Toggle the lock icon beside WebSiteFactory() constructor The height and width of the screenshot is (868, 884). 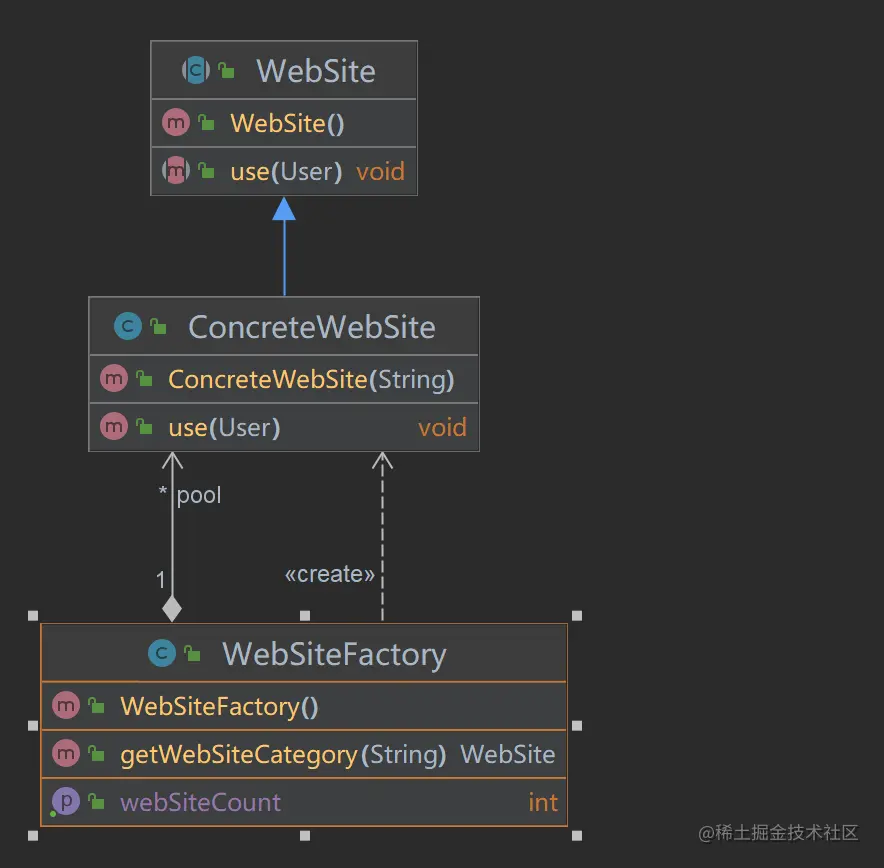coord(96,706)
